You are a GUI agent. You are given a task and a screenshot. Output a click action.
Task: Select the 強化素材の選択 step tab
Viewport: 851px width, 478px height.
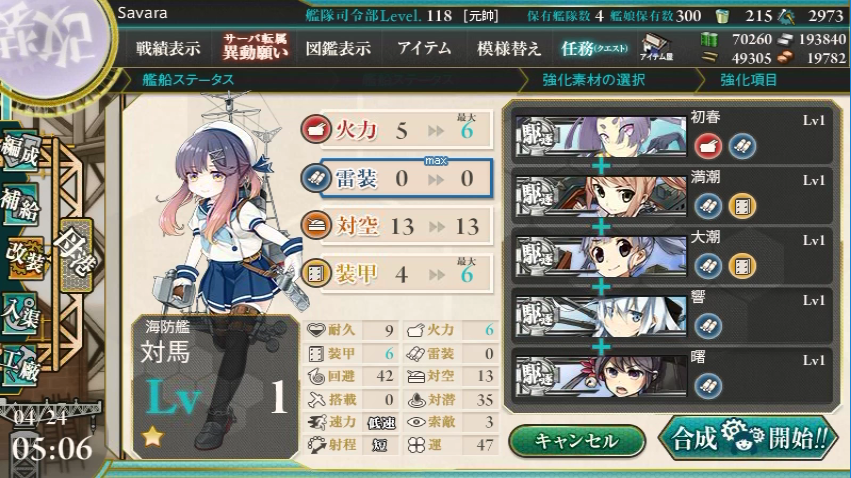[593, 80]
